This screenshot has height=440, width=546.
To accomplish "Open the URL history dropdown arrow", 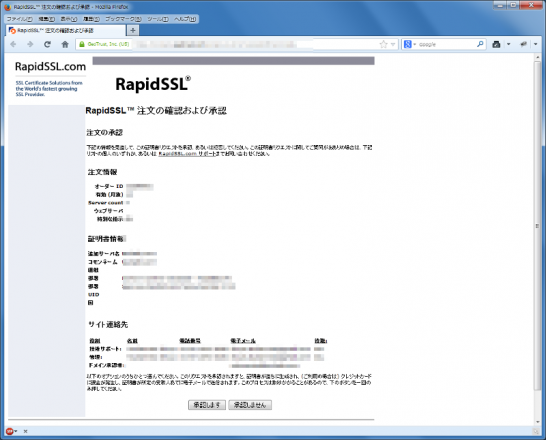I will [x=393, y=45].
